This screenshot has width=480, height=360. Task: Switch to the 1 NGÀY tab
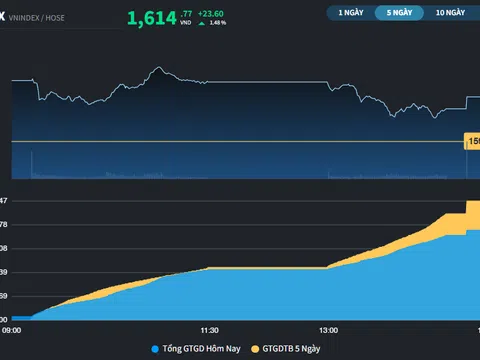(x=351, y=13)
